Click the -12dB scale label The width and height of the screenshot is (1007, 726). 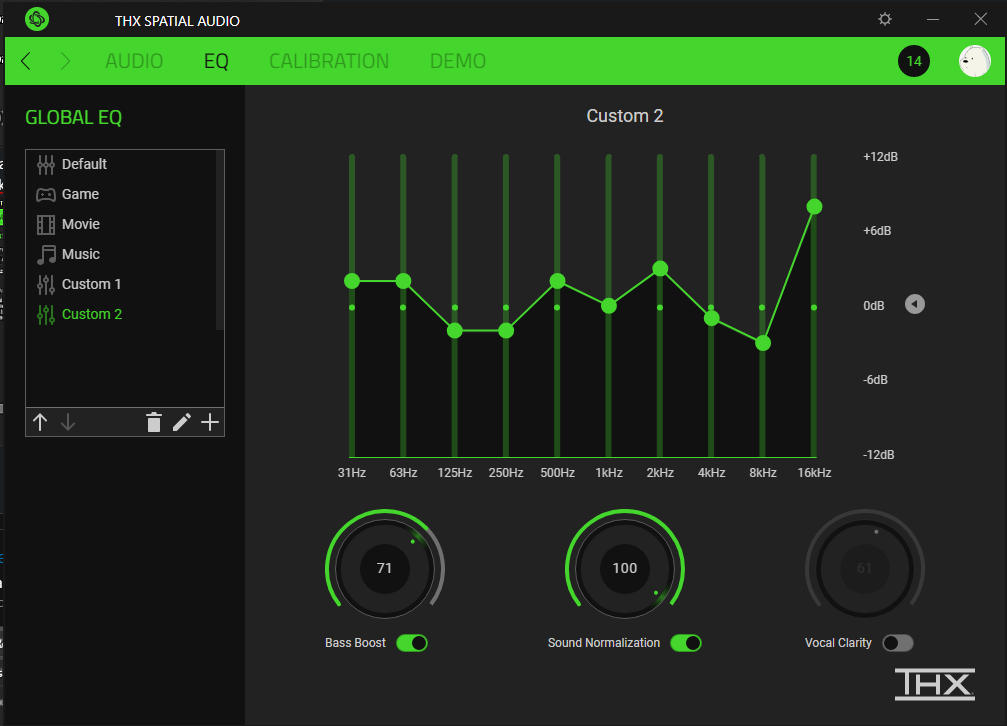point(878,454)
